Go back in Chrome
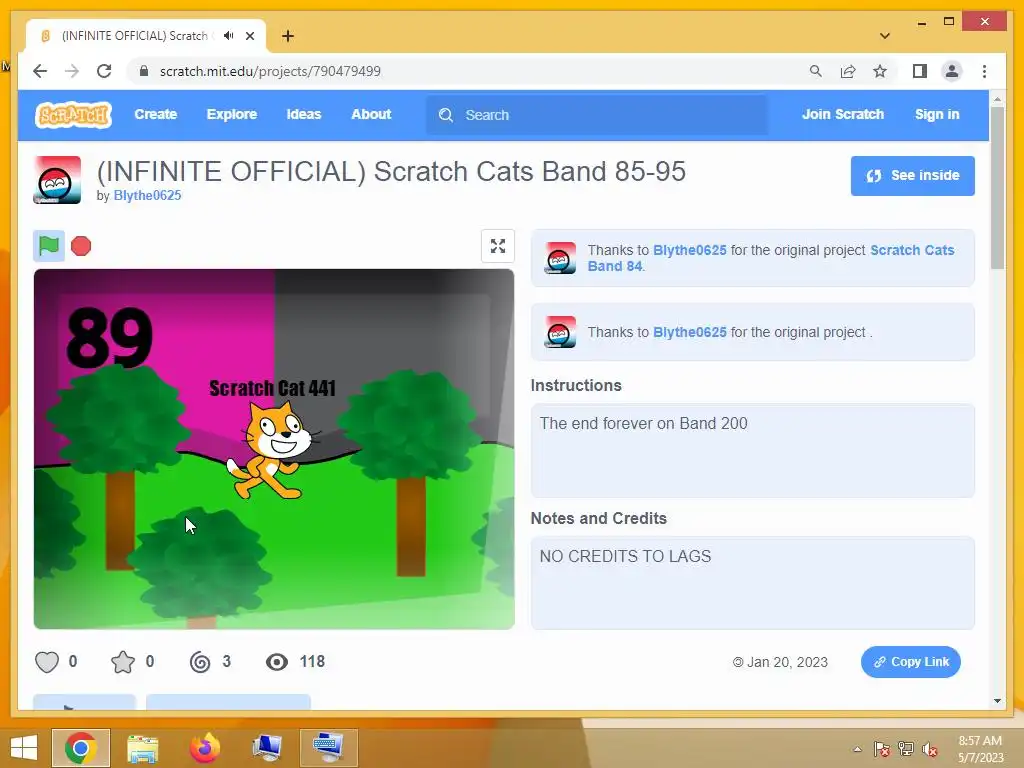The height and width of the screenshot is (768, 1024). [x=40, y=71]
